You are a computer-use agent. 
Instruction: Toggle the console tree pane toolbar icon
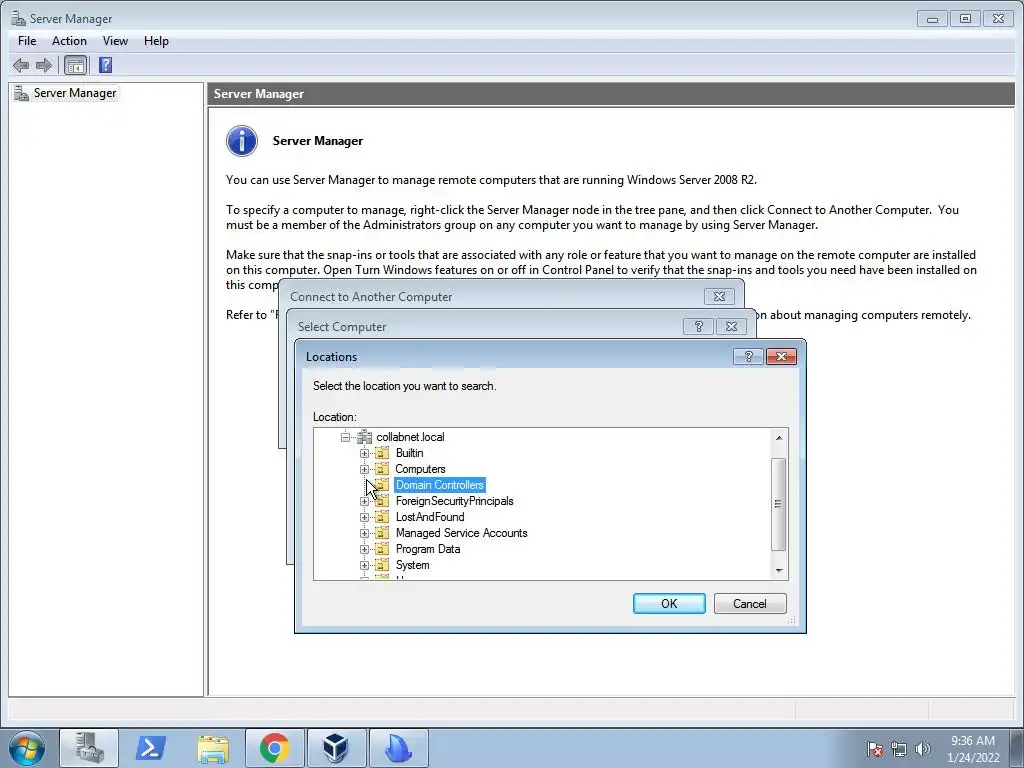pyautogui.click(x=75, y=65)
